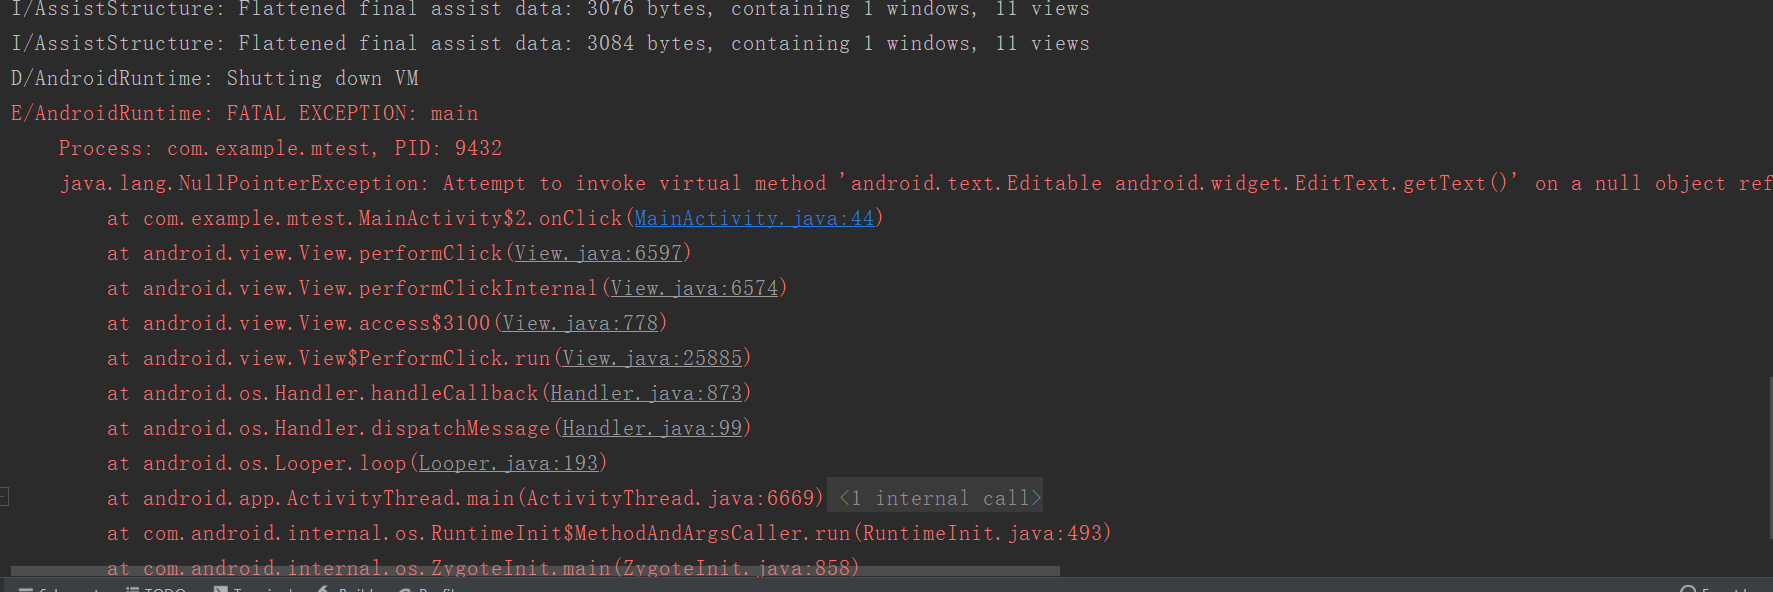Click the 'FATAL EXCEPTION: main' log line
Viewport: 1773px width, 592px height.
click(244, 113)
